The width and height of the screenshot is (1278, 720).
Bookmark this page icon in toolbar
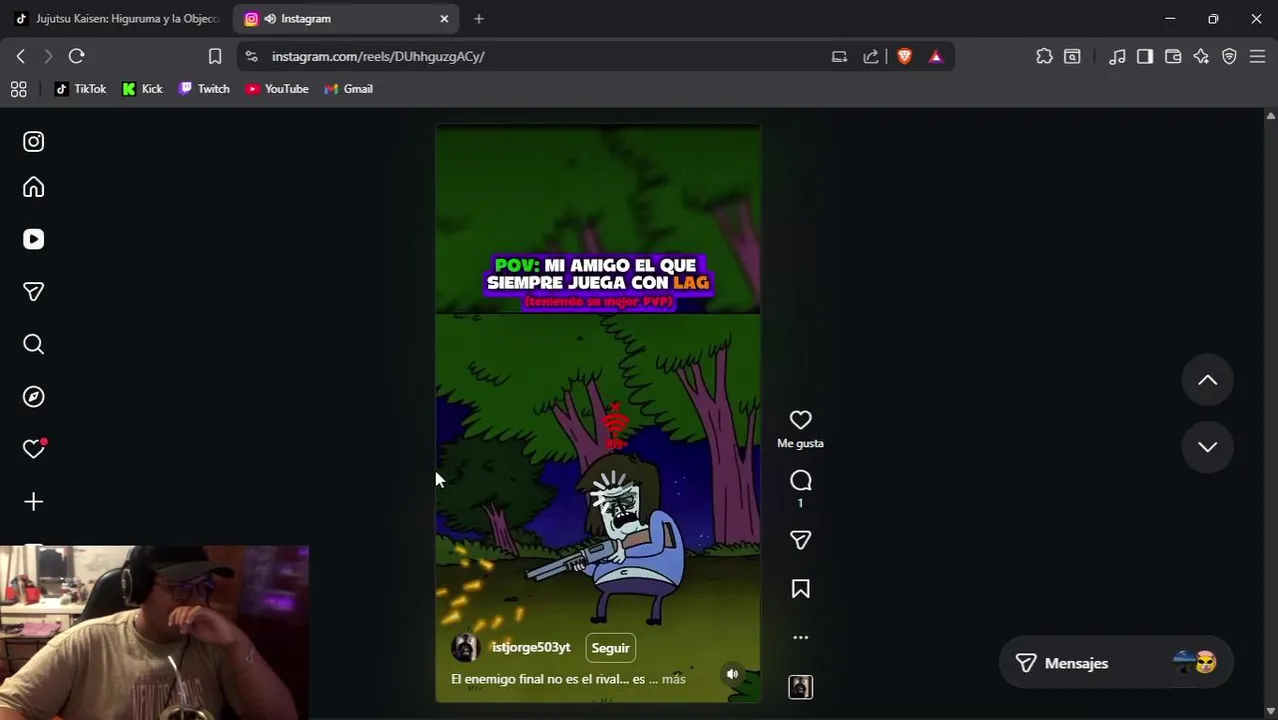[215, 56]
